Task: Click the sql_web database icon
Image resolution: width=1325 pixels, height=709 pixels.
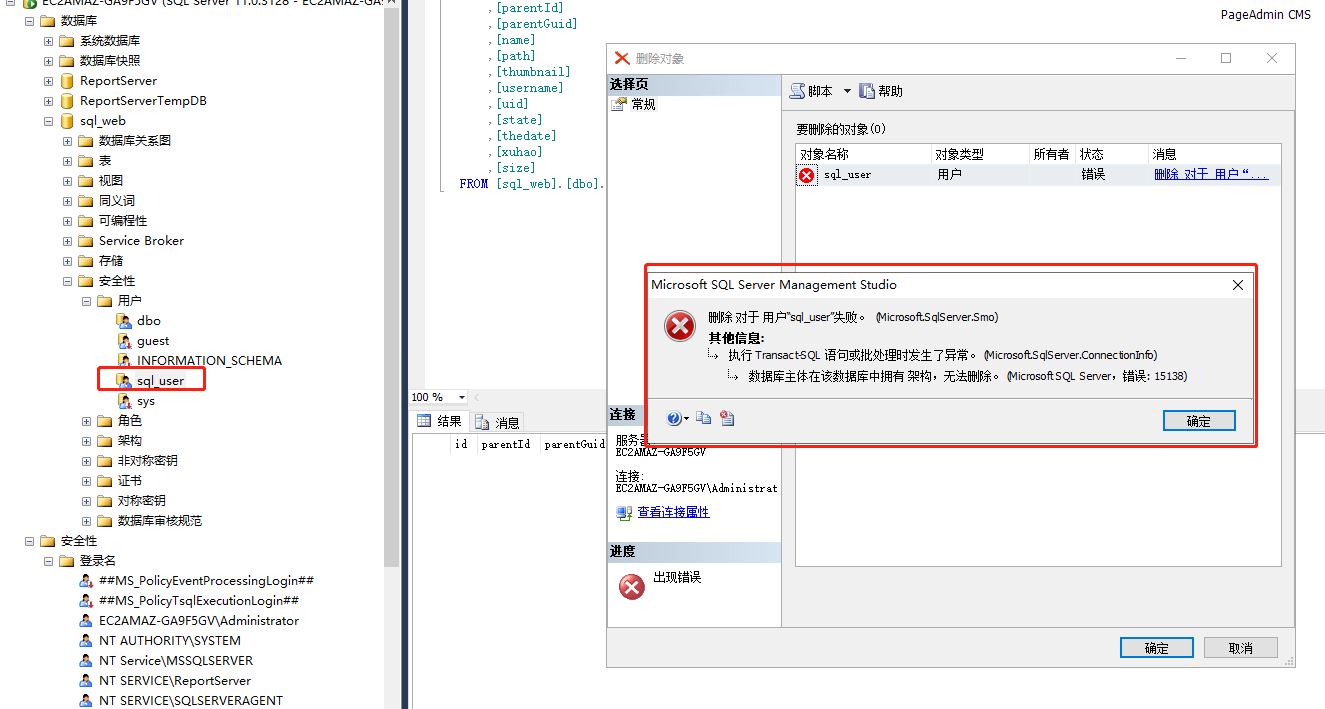Action: (66, 121)
